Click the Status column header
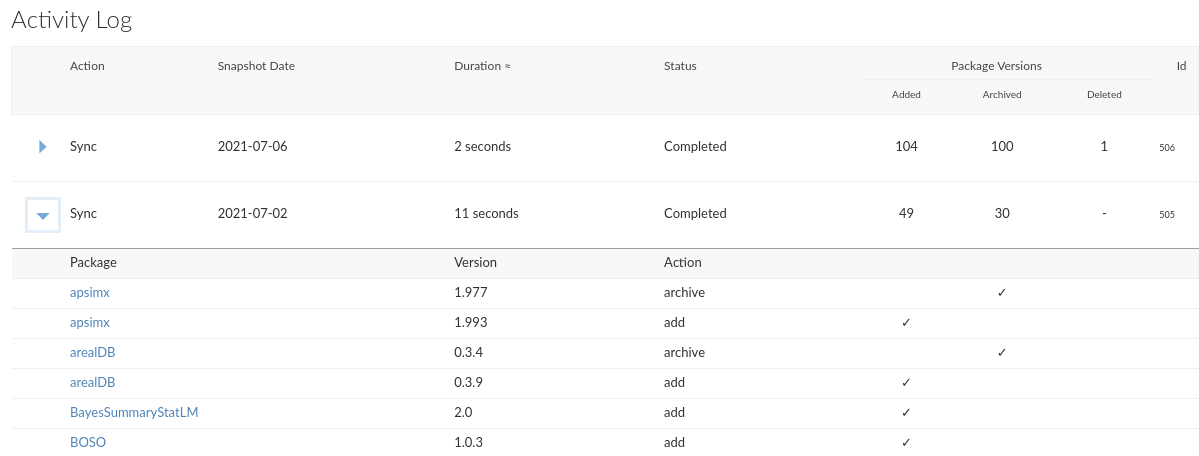The height and width of the screenshot is (456, 1199). click(681, 66)
